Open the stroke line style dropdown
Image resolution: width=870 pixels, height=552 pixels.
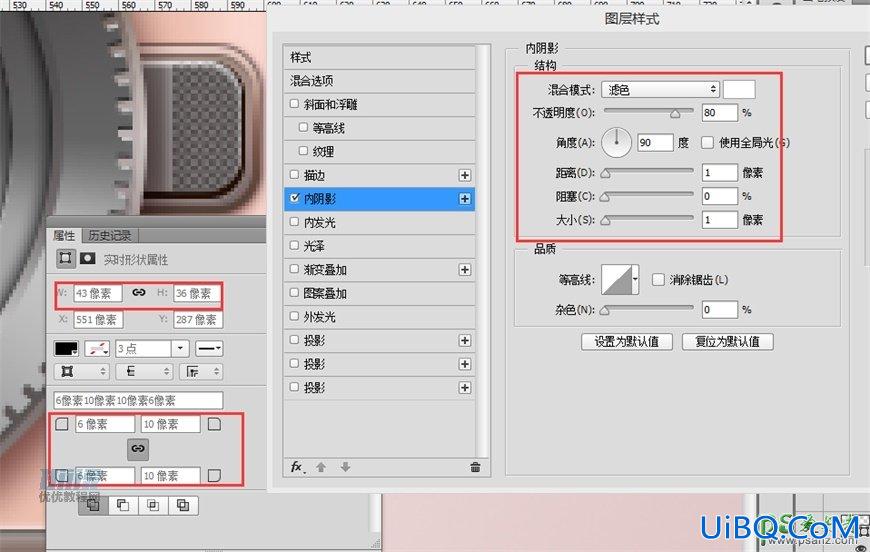tap(209, 348)
